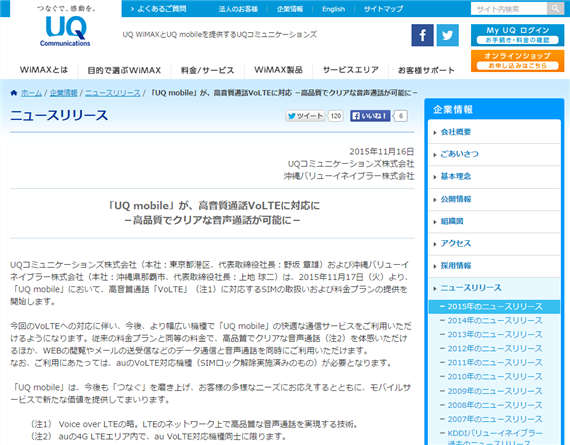Select 2007年のニュースリリース
Image resolution: width=570 pixels, height=445 pixels.
(x=494, y=419)
